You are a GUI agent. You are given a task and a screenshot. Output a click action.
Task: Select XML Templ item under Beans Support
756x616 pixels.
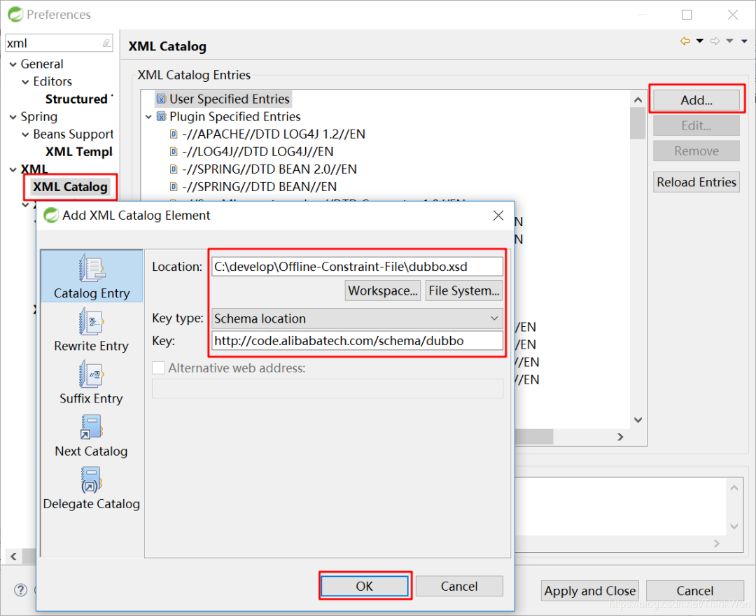79,152
